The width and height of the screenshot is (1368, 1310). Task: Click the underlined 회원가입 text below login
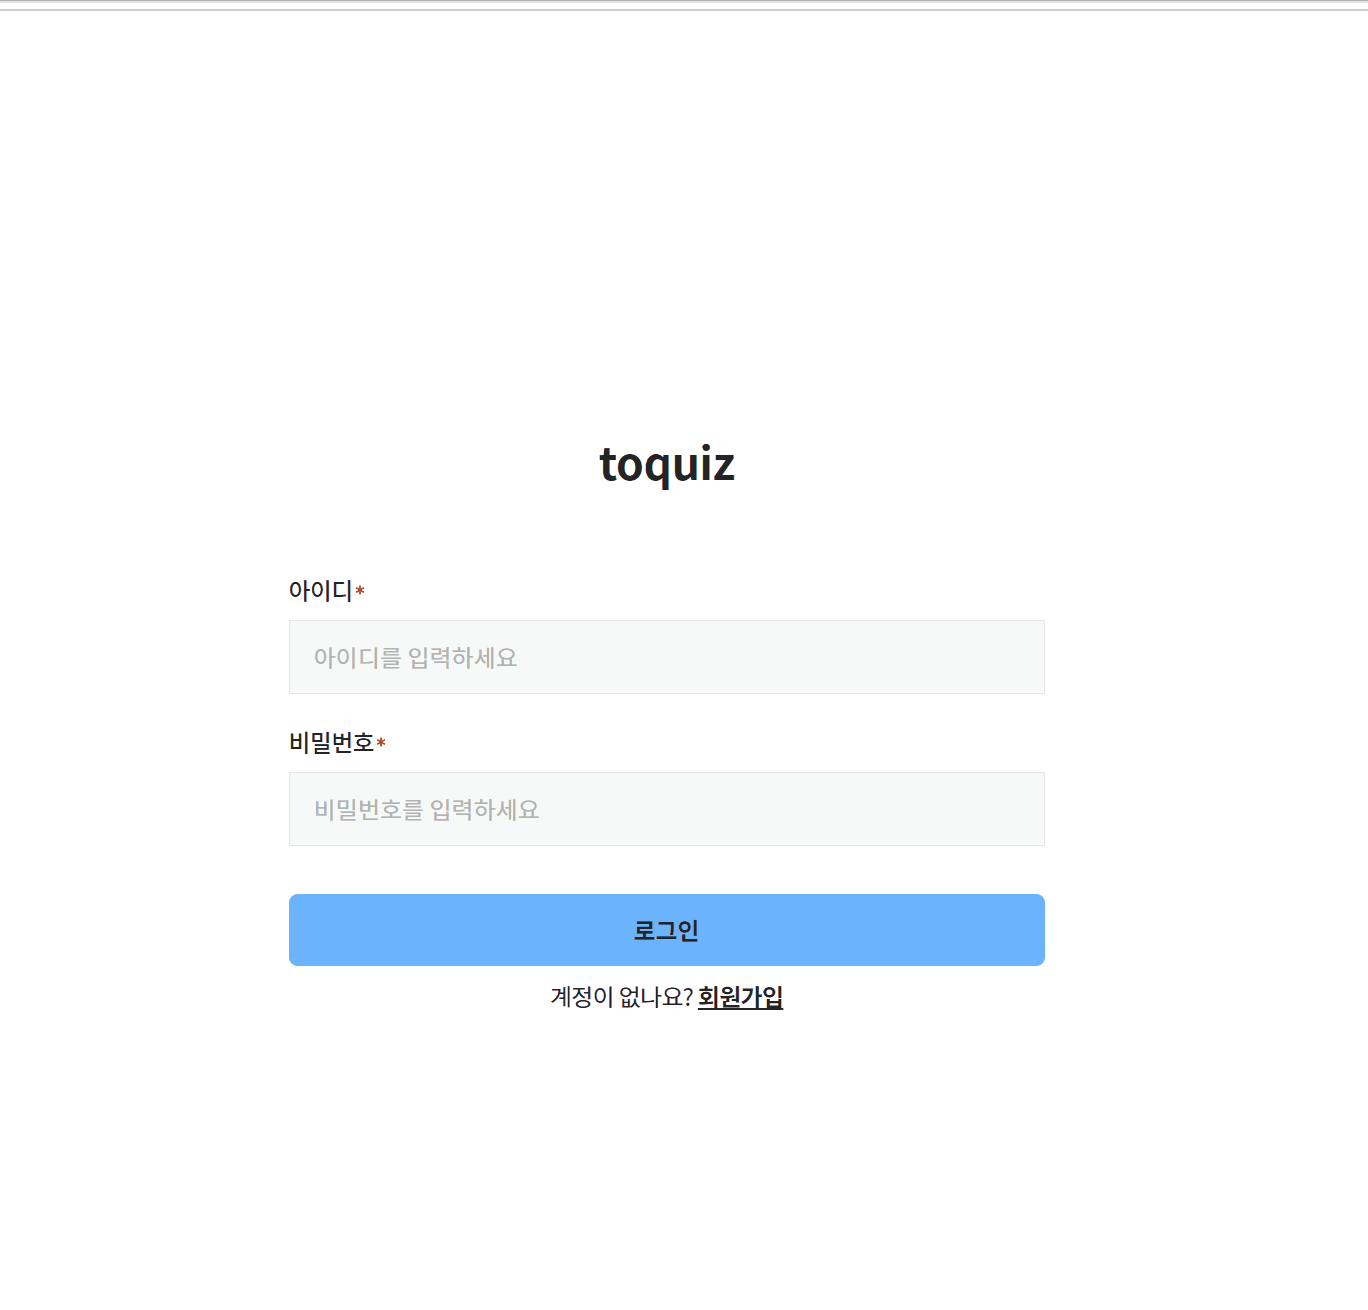(x=740, y=997)
